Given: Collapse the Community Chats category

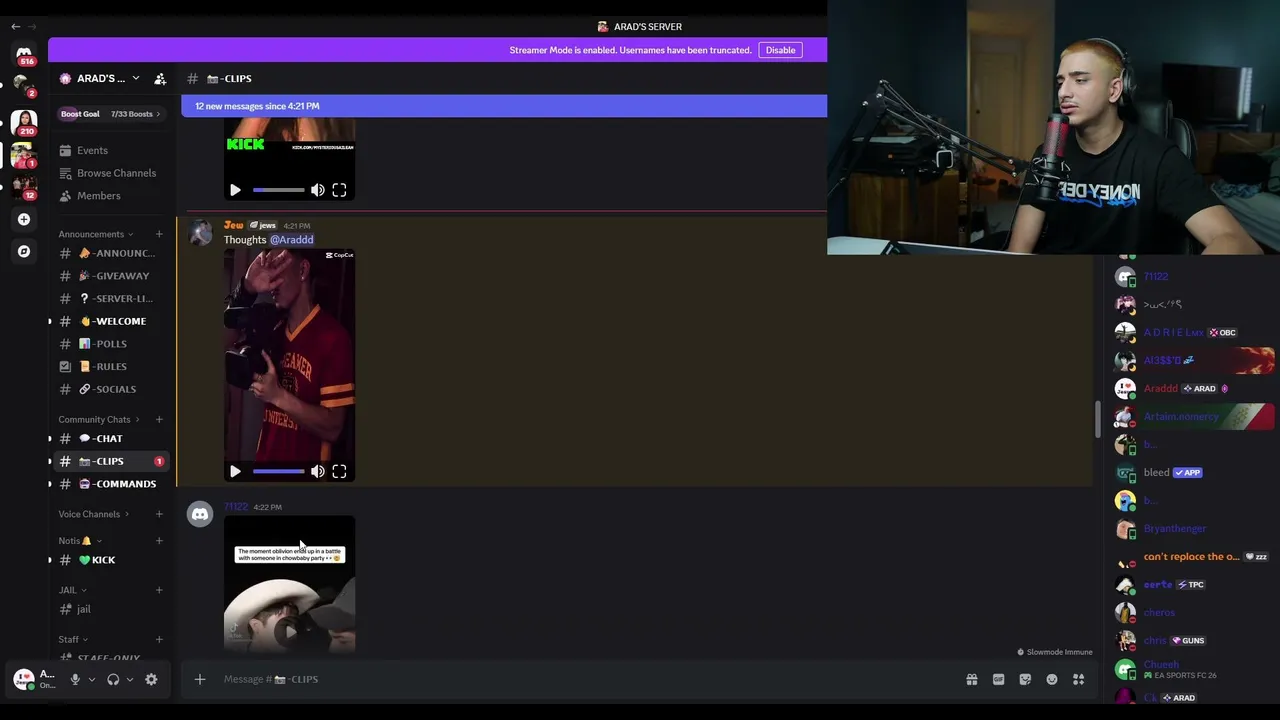Looking at the screenshot, I should [99, 419].
